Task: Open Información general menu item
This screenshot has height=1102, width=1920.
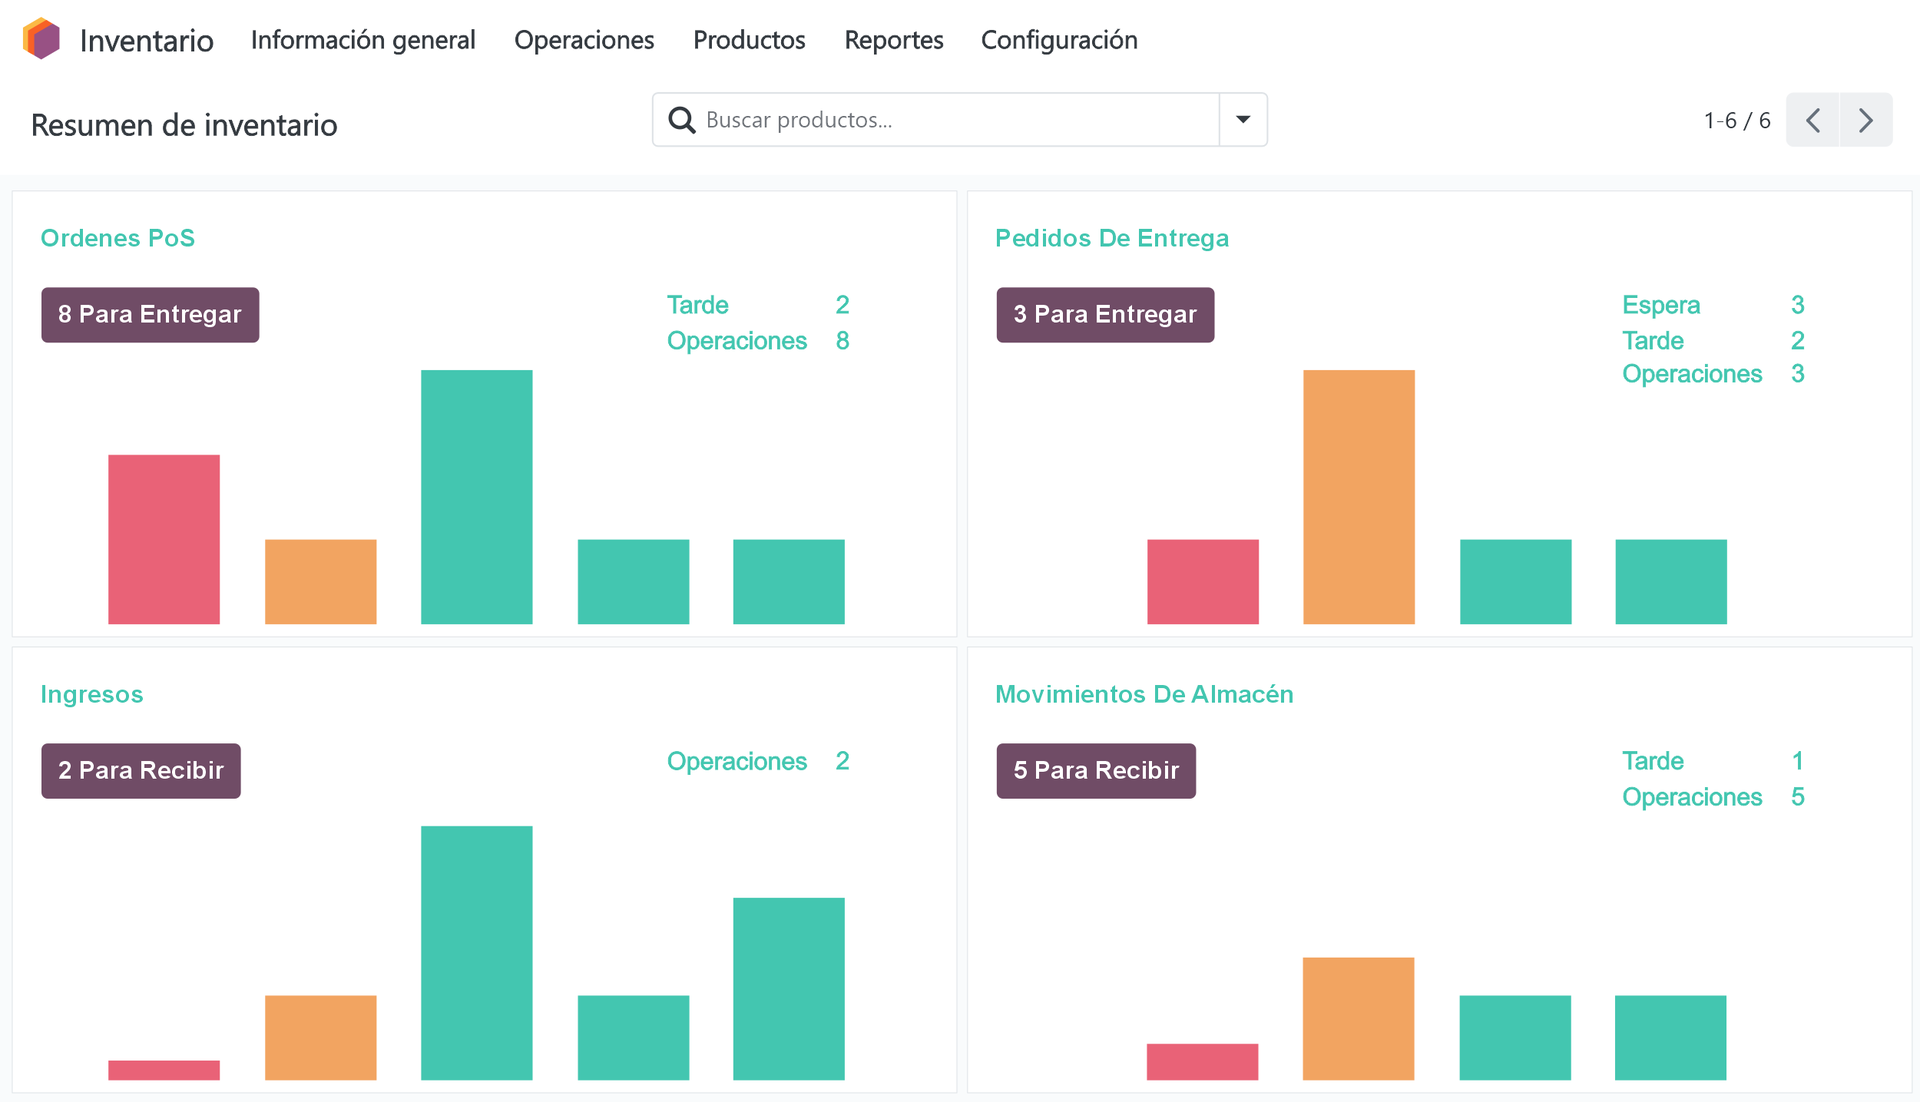Action: (363, 40)
